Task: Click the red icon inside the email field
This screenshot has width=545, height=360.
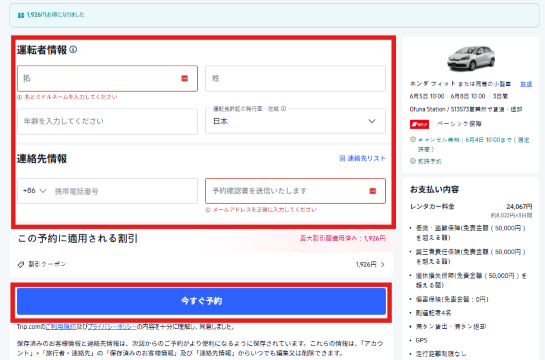Action: (373, 191)
